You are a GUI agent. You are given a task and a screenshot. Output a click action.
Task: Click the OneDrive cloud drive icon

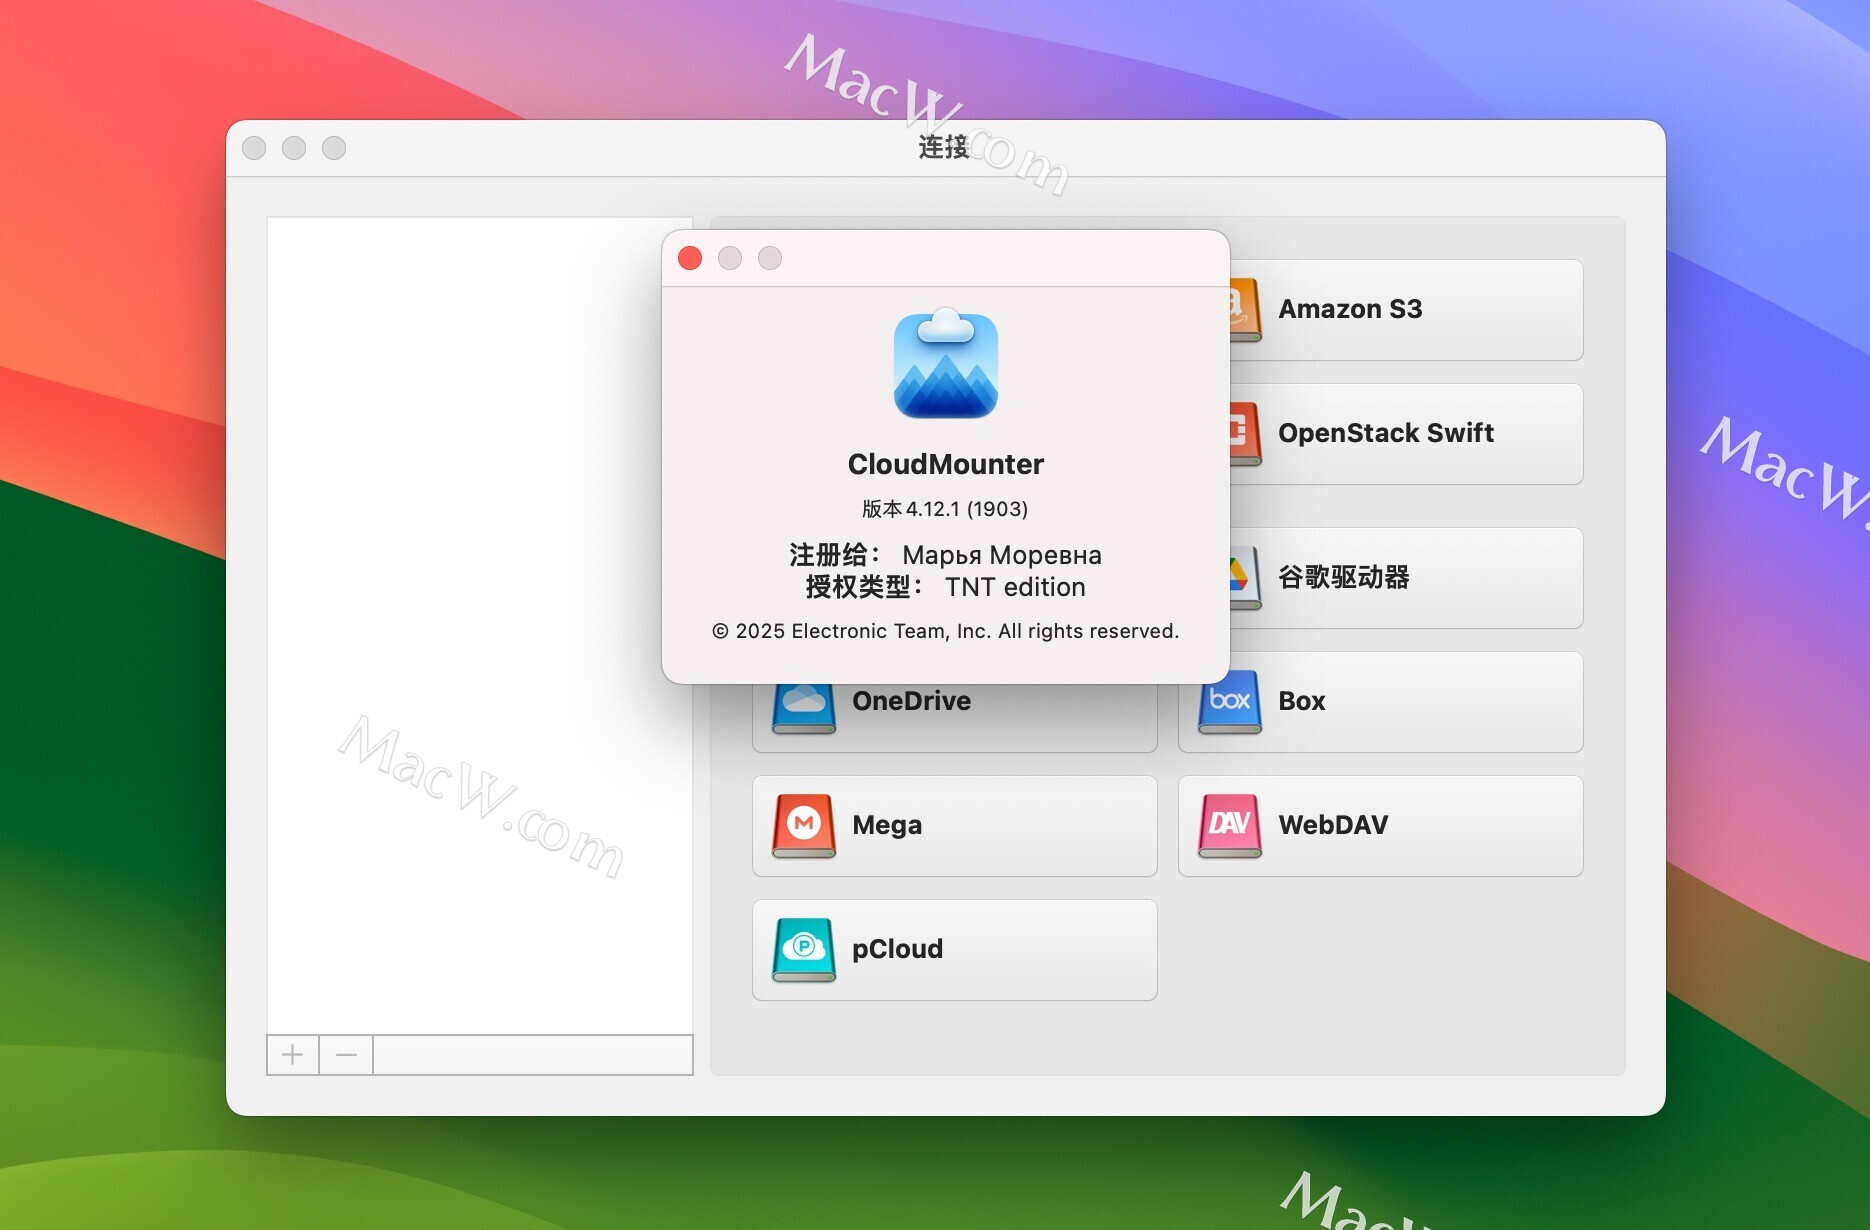coord(804,708)
